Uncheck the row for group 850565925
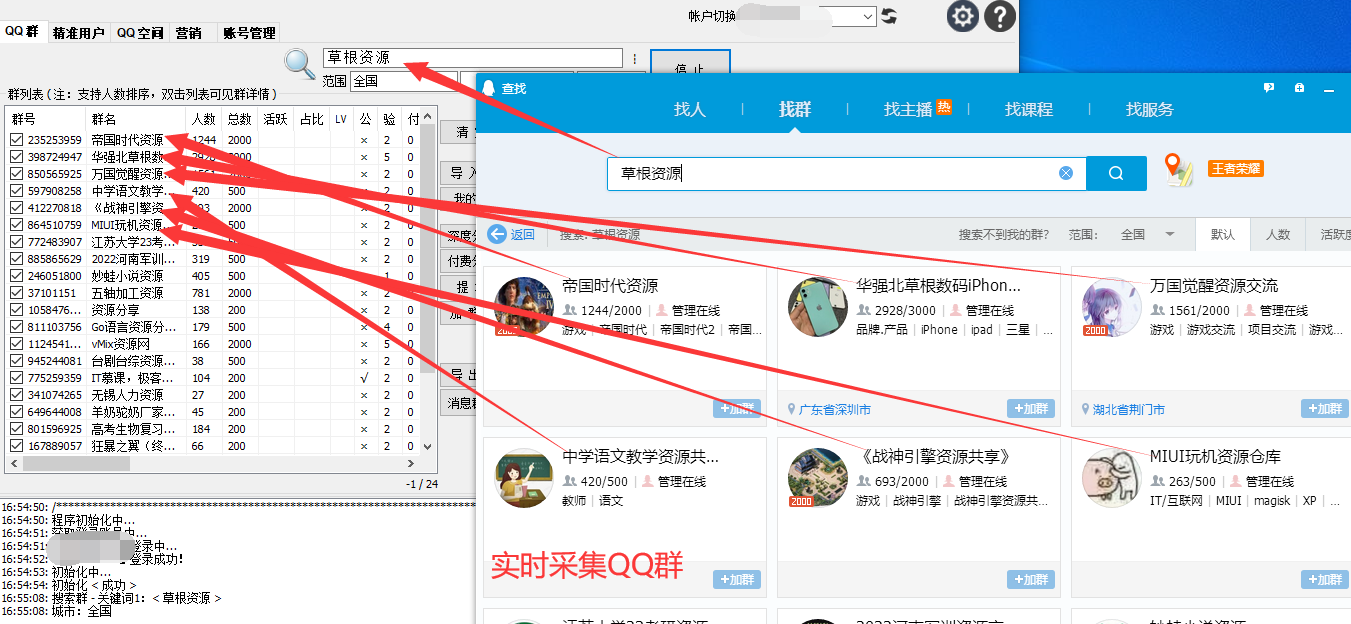1351x624 pixels. pyautogui.click(x=16, y=174)
